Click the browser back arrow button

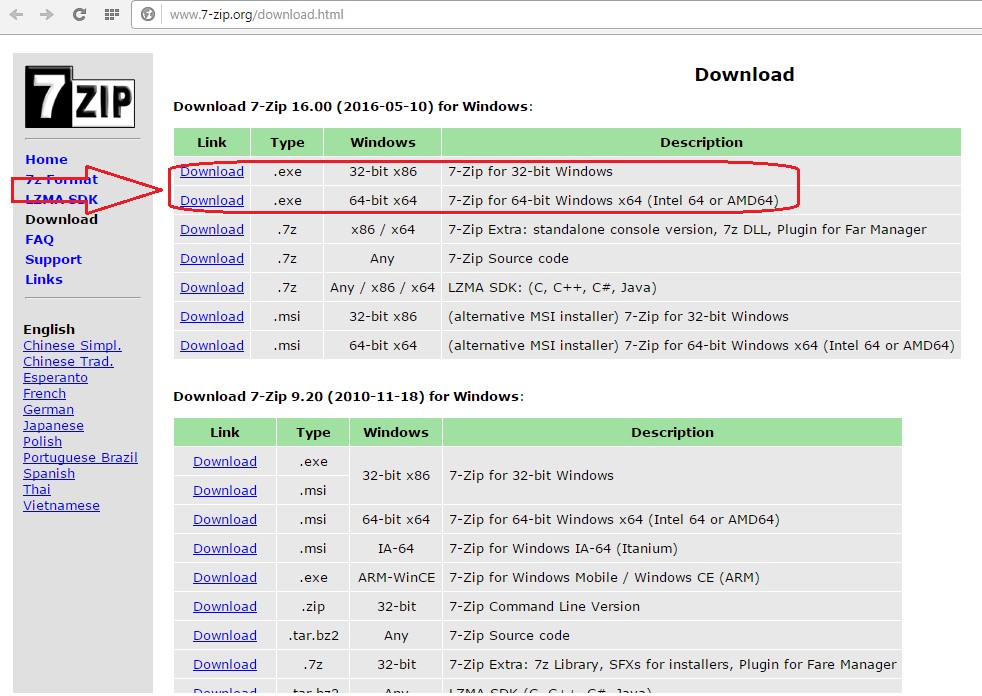click(16, 15)
